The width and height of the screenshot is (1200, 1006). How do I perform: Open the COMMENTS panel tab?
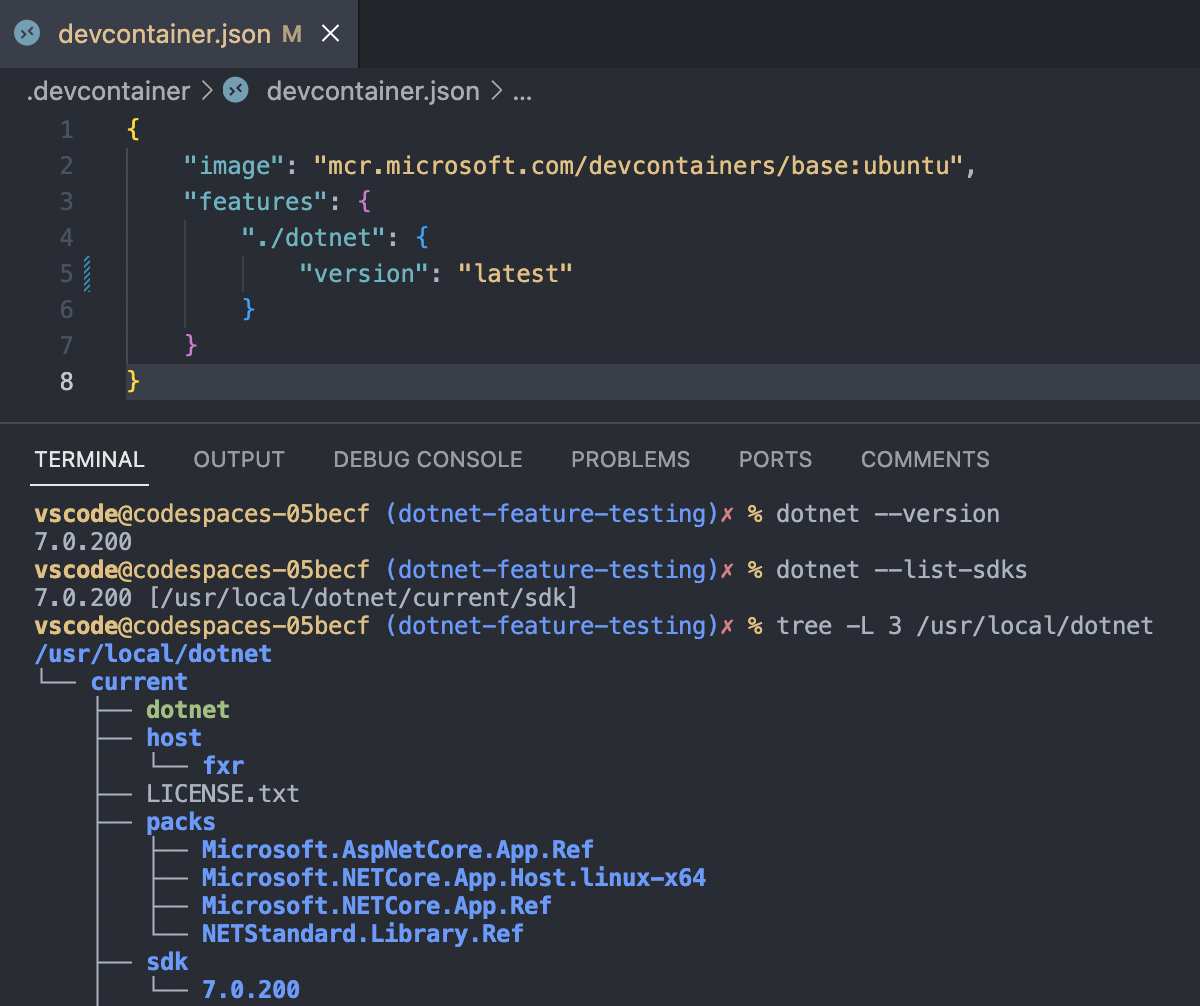[x=925, y=460]
